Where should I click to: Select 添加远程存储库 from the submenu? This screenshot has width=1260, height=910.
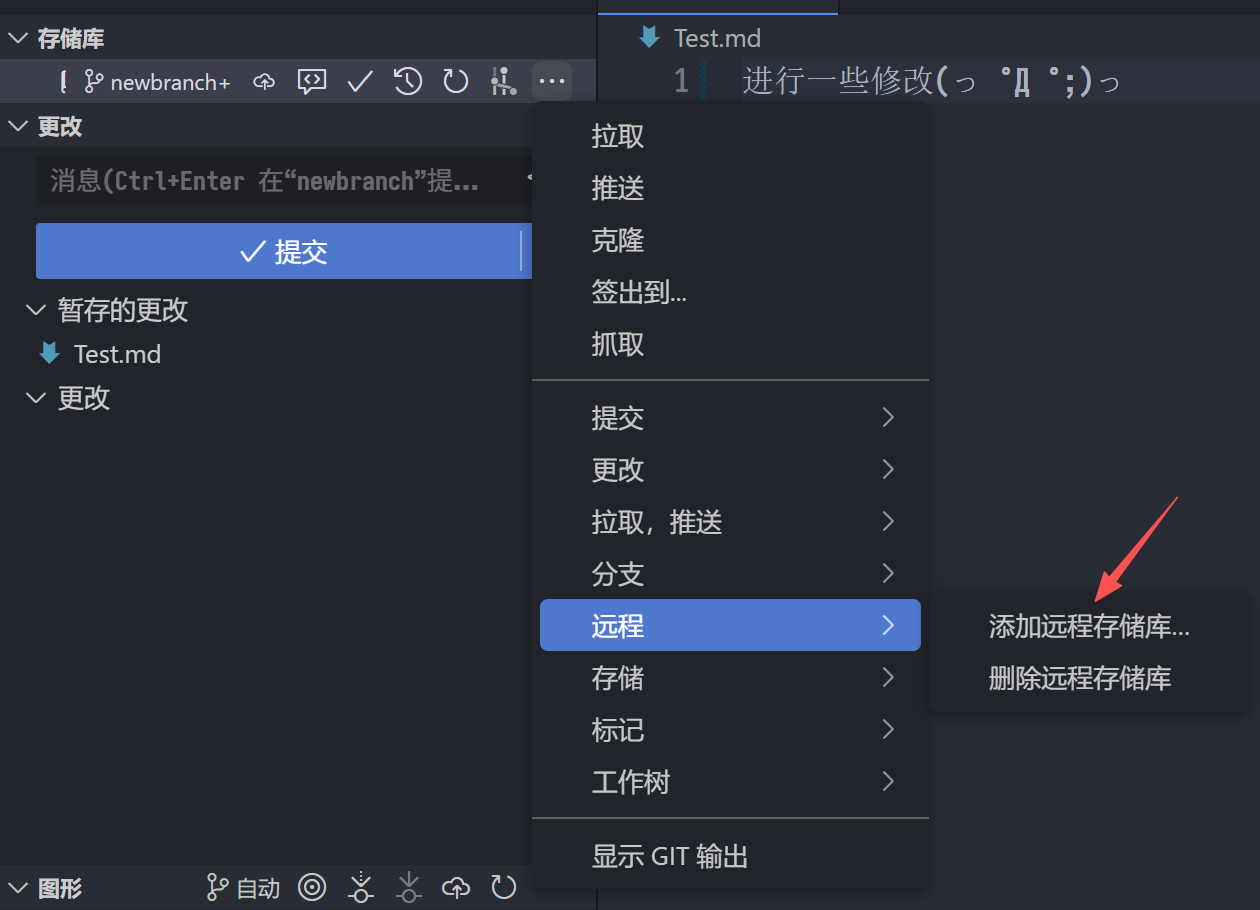click(x=1089, y=627)
